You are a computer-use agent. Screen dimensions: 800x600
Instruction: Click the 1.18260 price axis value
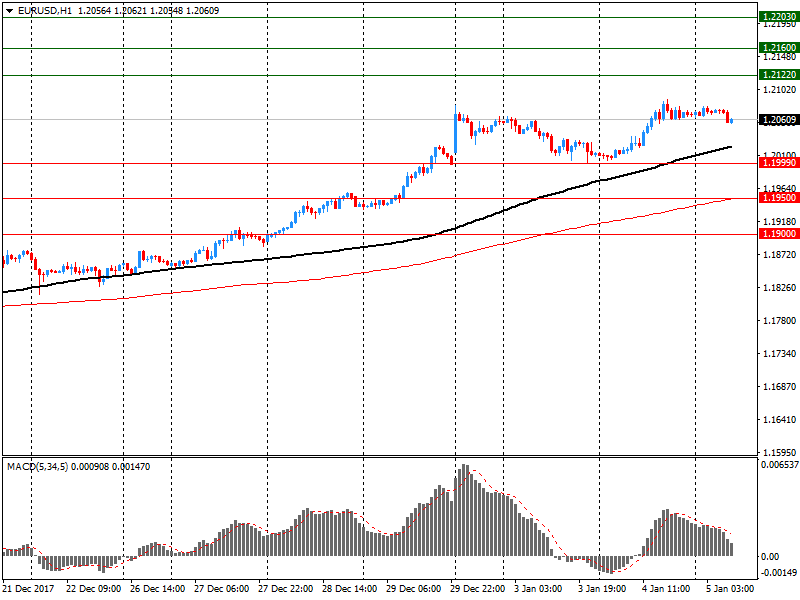(779, 288)
